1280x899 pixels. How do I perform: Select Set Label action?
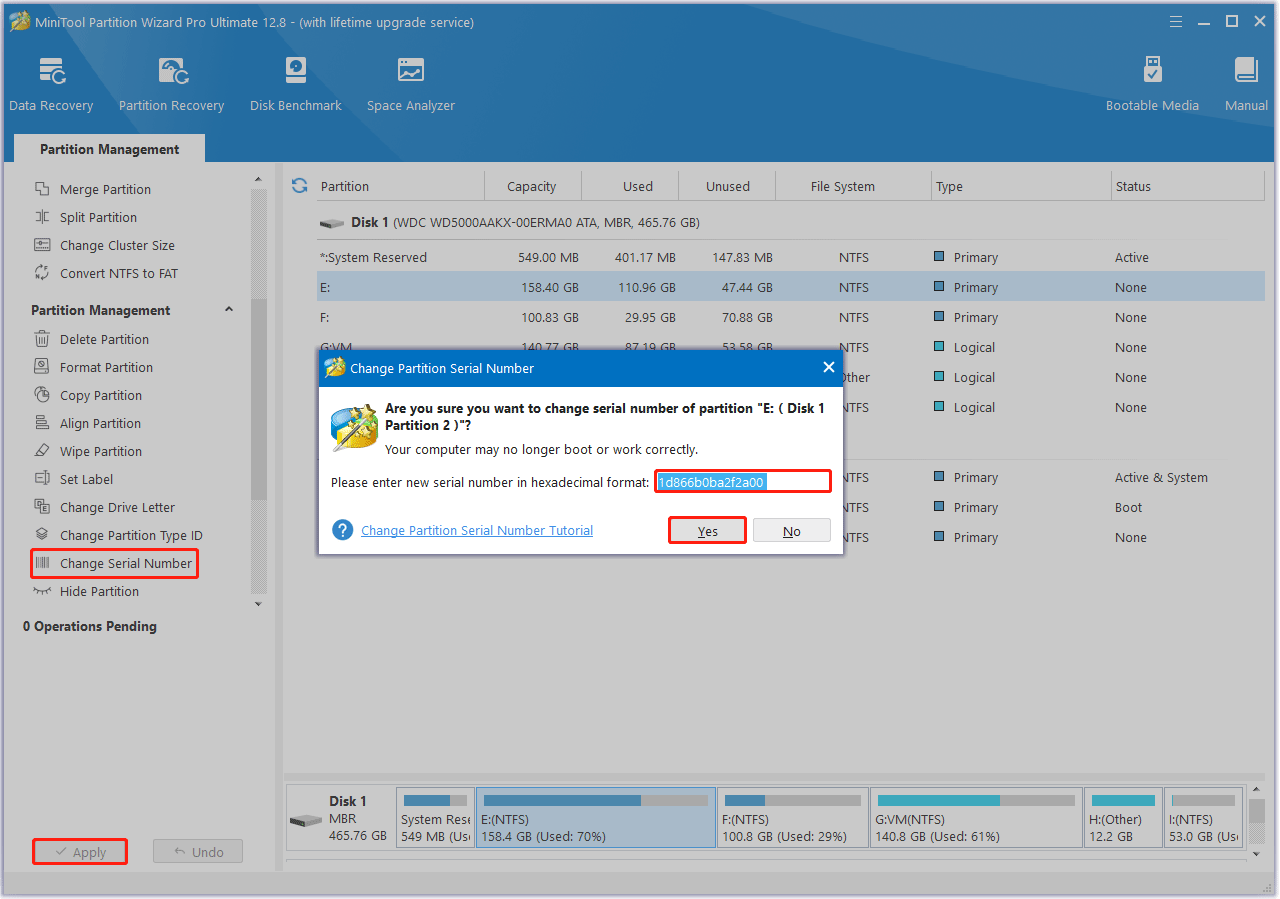click(x=86, y=479)
